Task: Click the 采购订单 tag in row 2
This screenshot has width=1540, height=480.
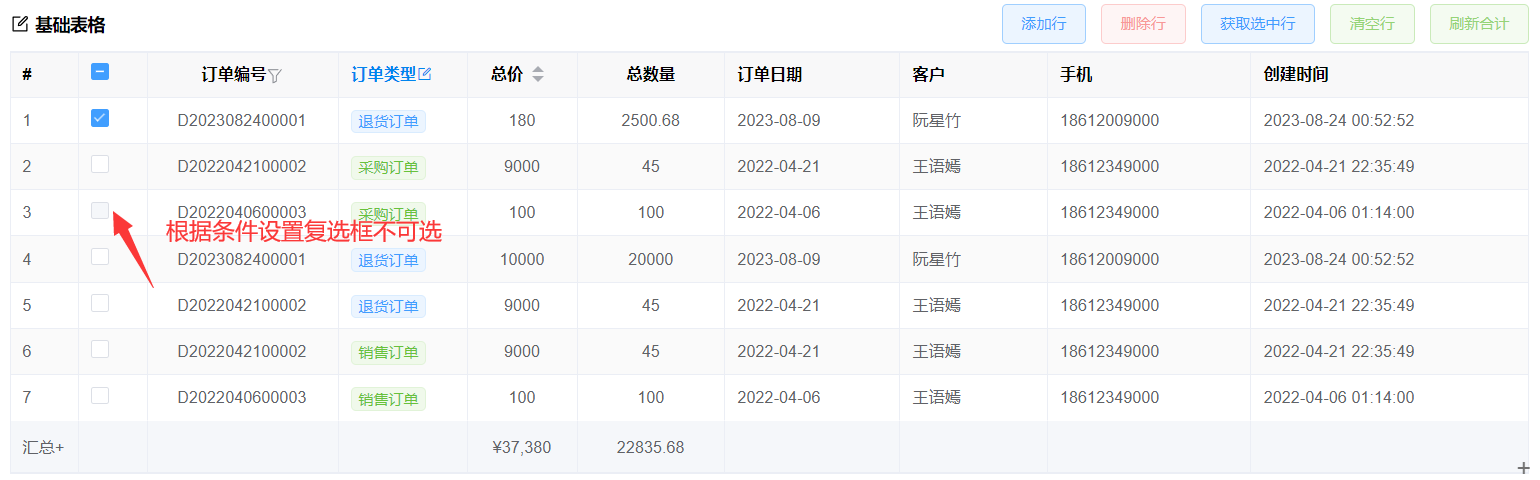Action: point(388,167)
